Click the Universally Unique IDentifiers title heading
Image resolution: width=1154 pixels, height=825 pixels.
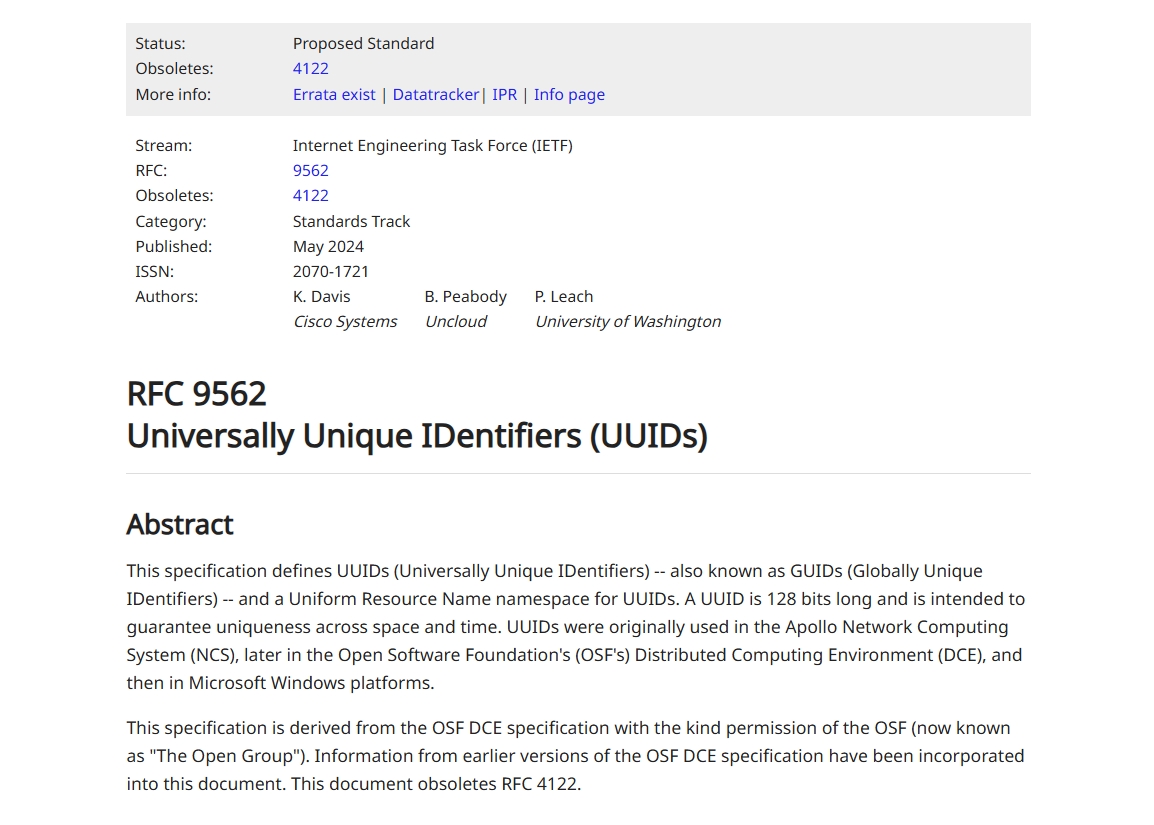coord(417,435)
